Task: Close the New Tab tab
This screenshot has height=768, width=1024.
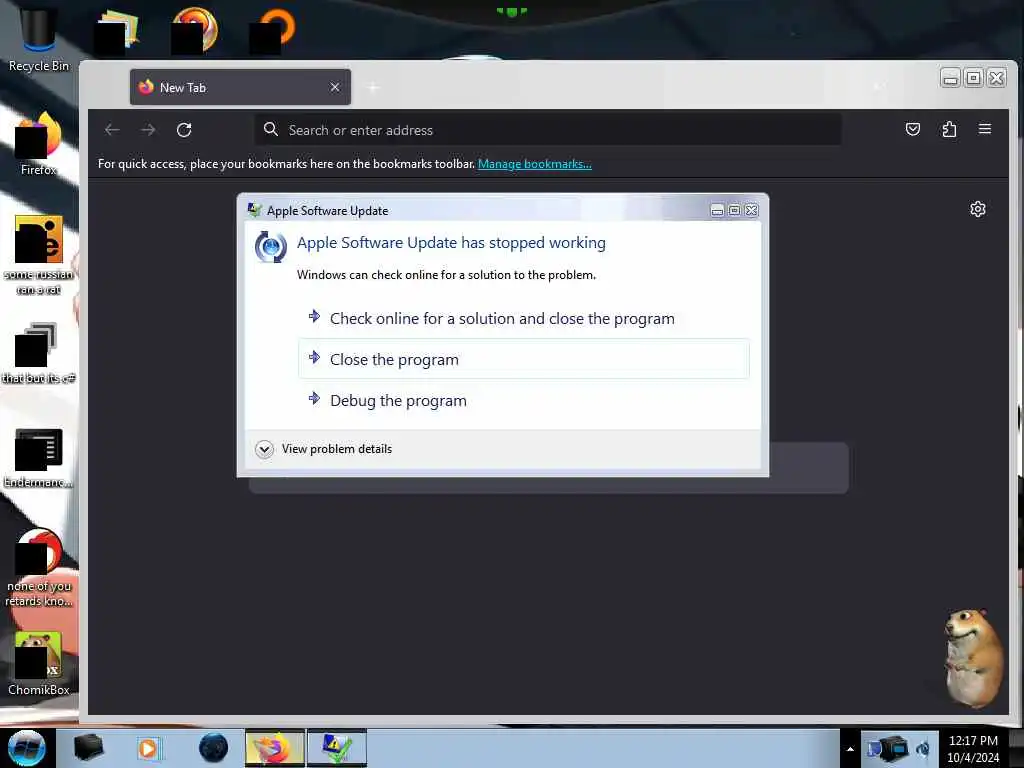Action: click(335, 87)
